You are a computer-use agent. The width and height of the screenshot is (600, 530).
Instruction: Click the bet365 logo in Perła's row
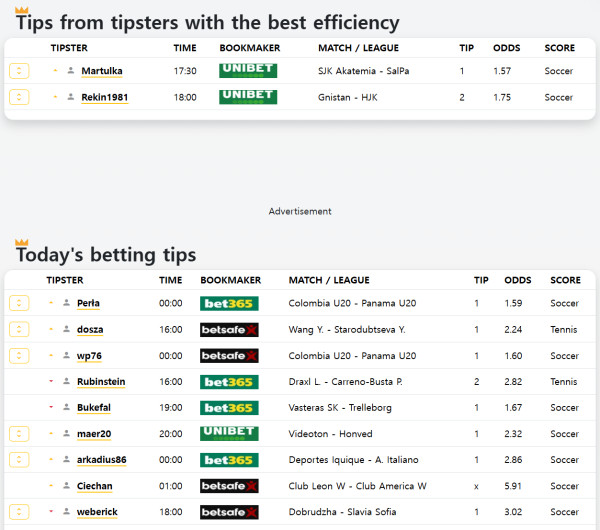click(229, 303)
